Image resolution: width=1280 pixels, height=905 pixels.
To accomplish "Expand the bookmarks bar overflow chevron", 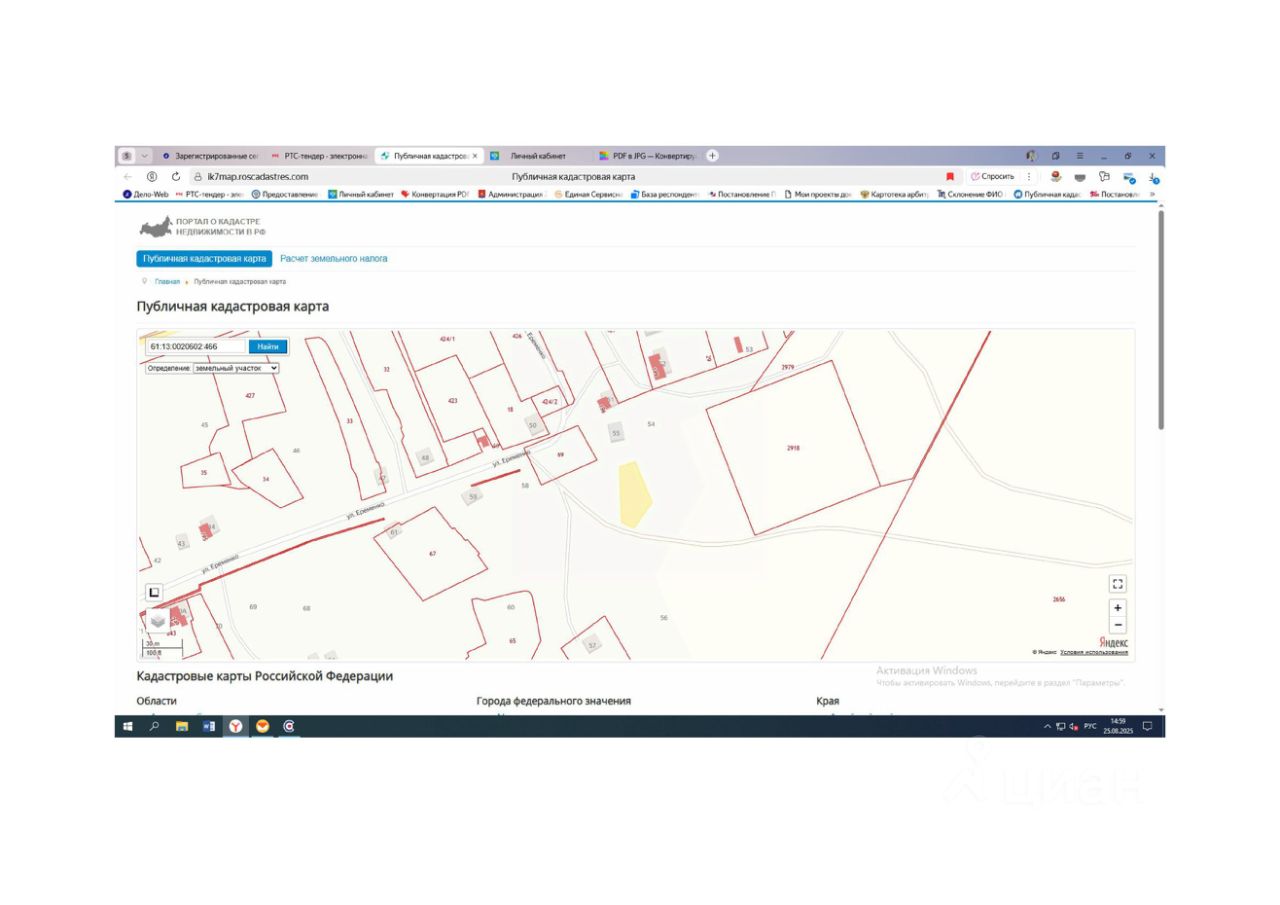I will [x=1153, y=194].
